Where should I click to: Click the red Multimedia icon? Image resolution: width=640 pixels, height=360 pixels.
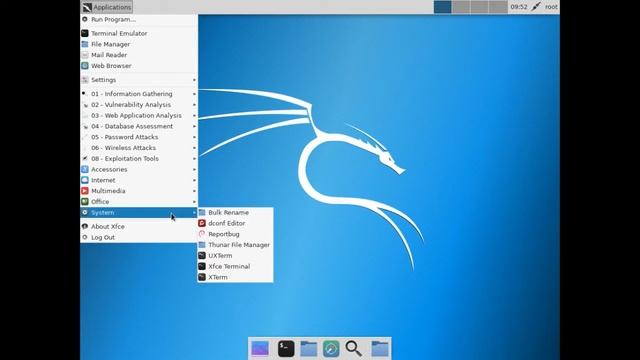click(85, 191)
